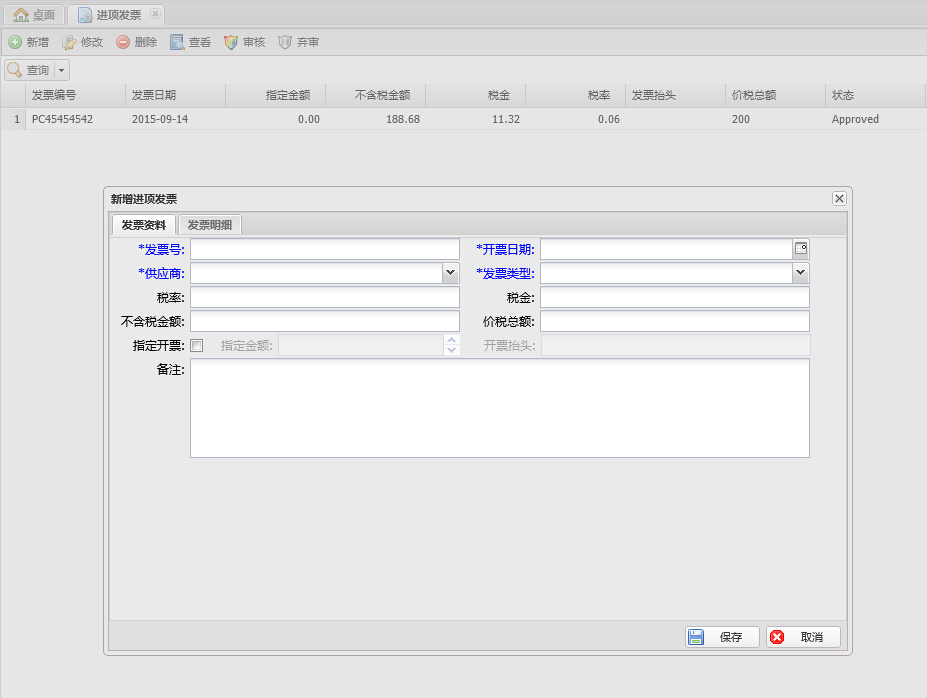Click the 审核 (Approve) shield icon
The image size is (927, 698).
pyautogui.click(x=231, y=42)
